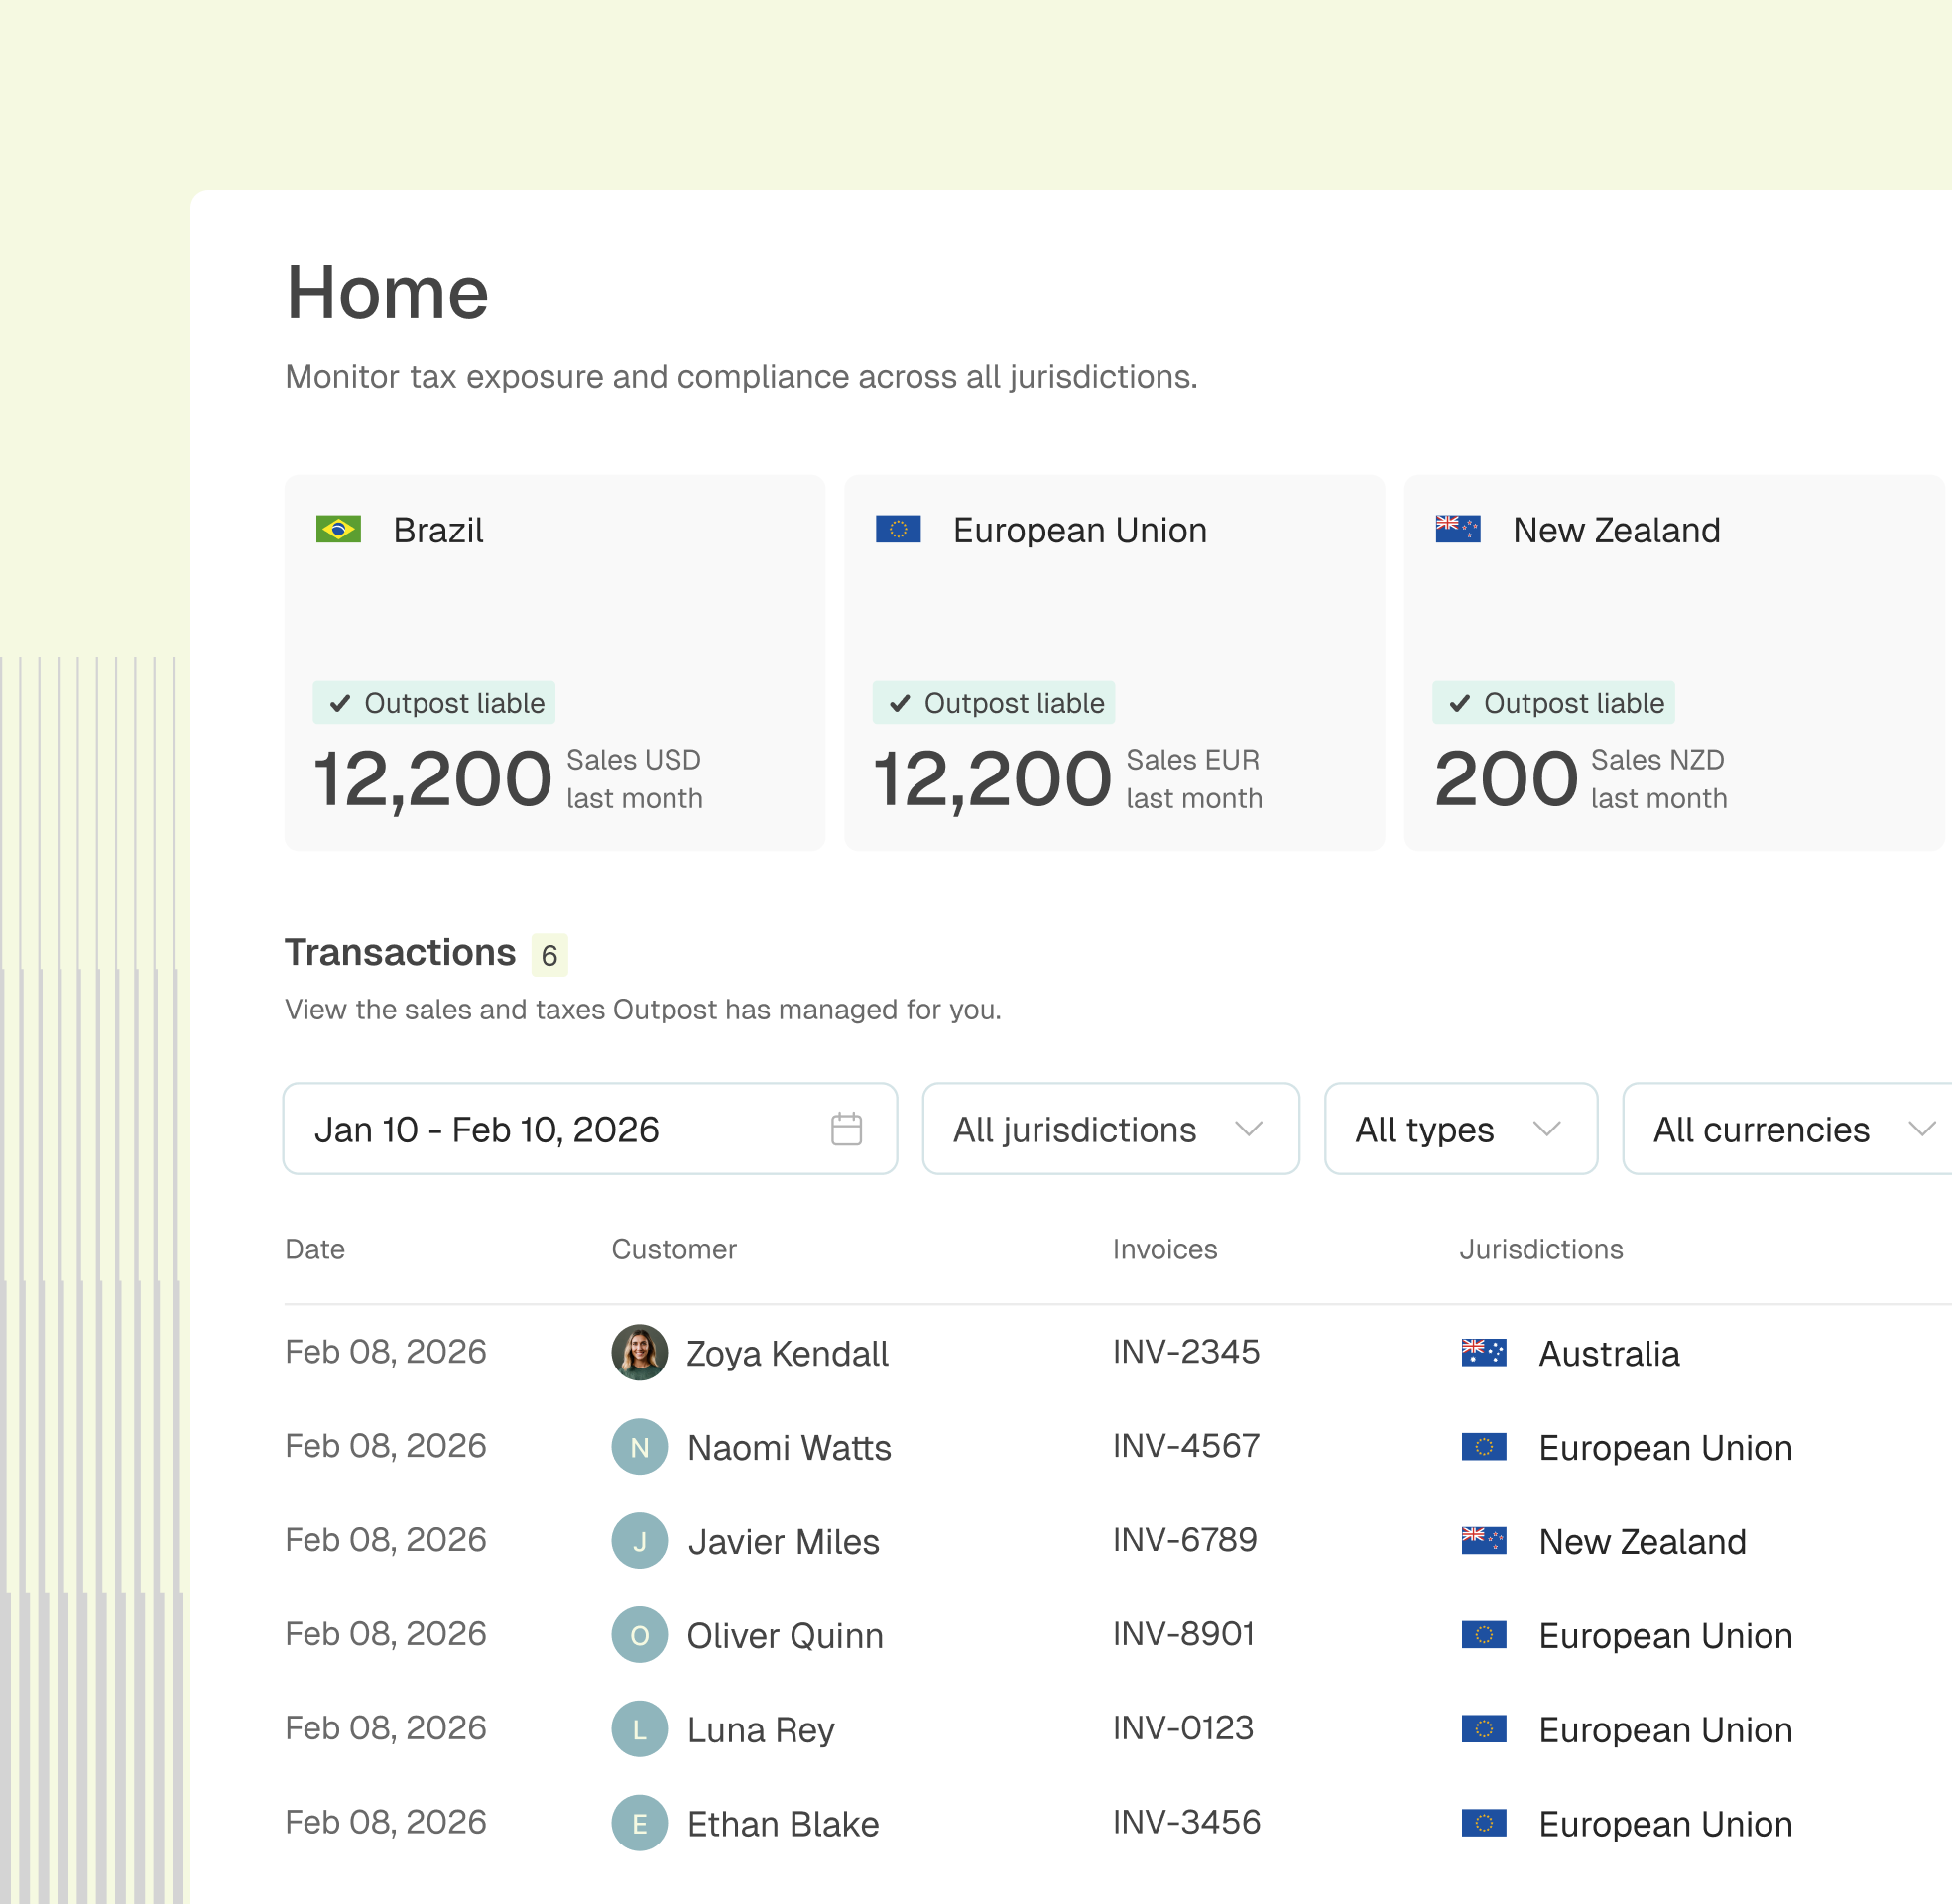Click the Brazil flag icon
This screenshot has height=1904, width=1952.
coord(338,529)
